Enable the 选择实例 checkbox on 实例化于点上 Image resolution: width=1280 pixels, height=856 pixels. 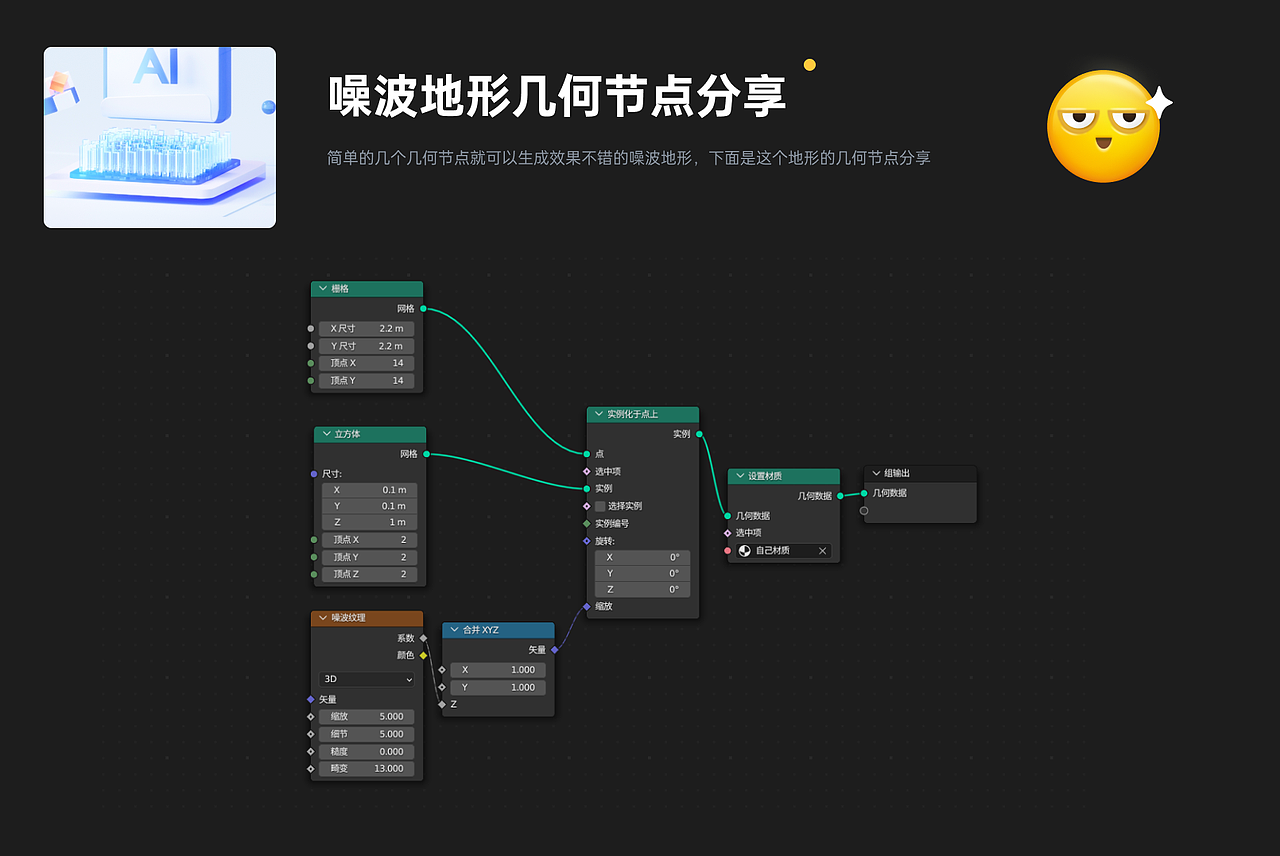point(601,506)
